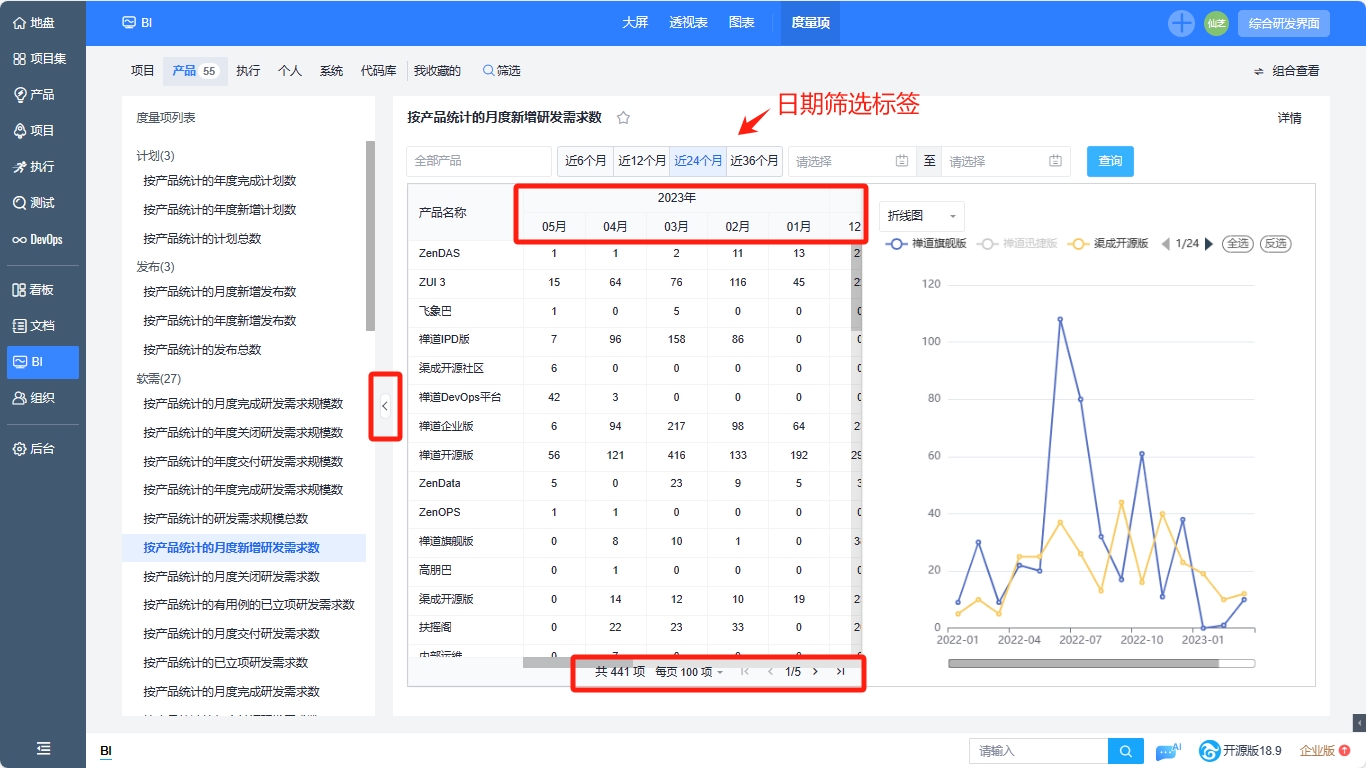Click the 查询 query button

pos(1110,160)
